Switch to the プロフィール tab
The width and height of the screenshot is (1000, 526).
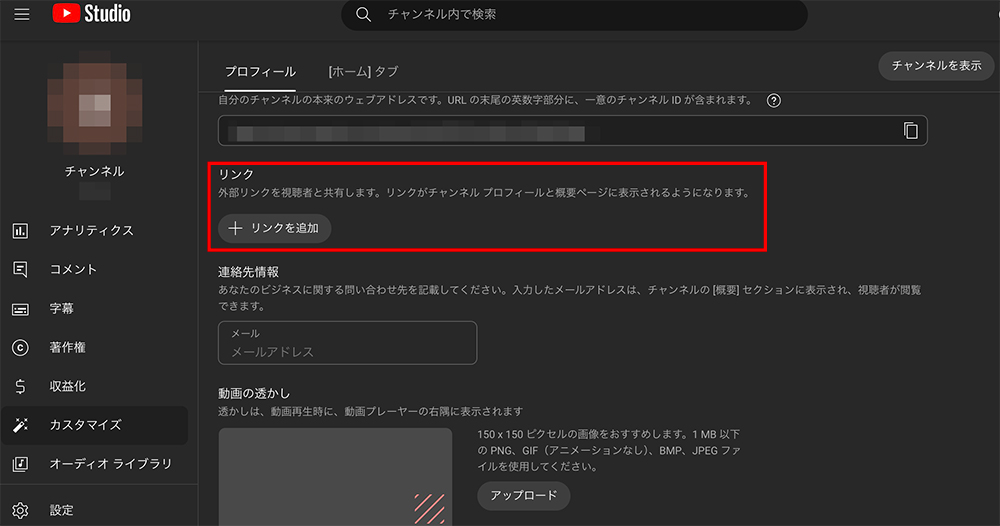(260, 71)
